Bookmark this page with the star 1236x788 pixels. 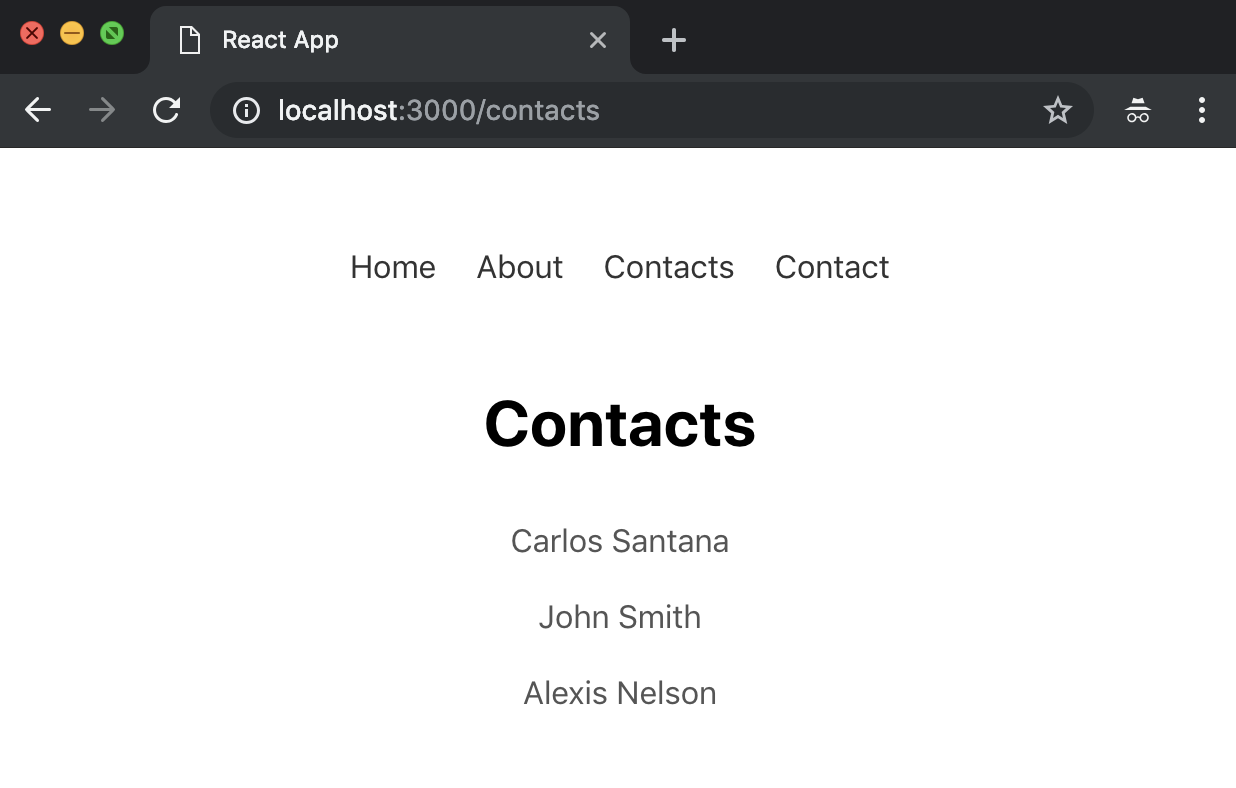tap(1057, 110)
